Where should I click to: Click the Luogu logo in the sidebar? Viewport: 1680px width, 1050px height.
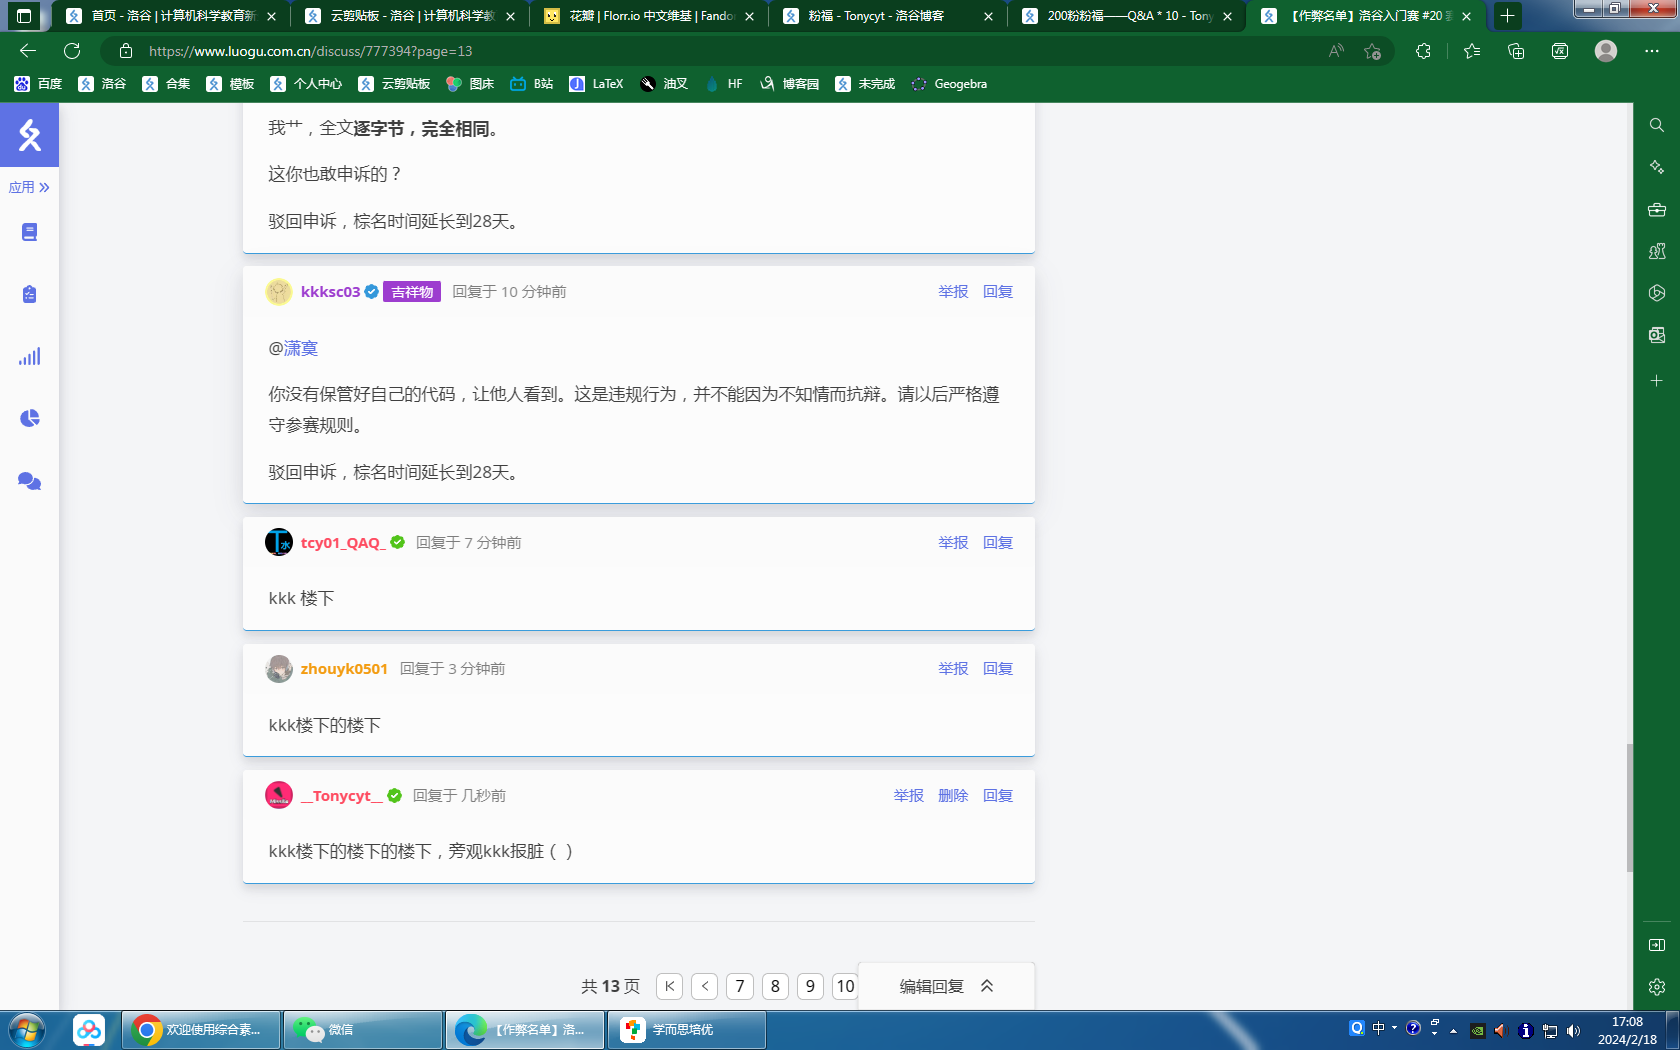tap(30, 135)
